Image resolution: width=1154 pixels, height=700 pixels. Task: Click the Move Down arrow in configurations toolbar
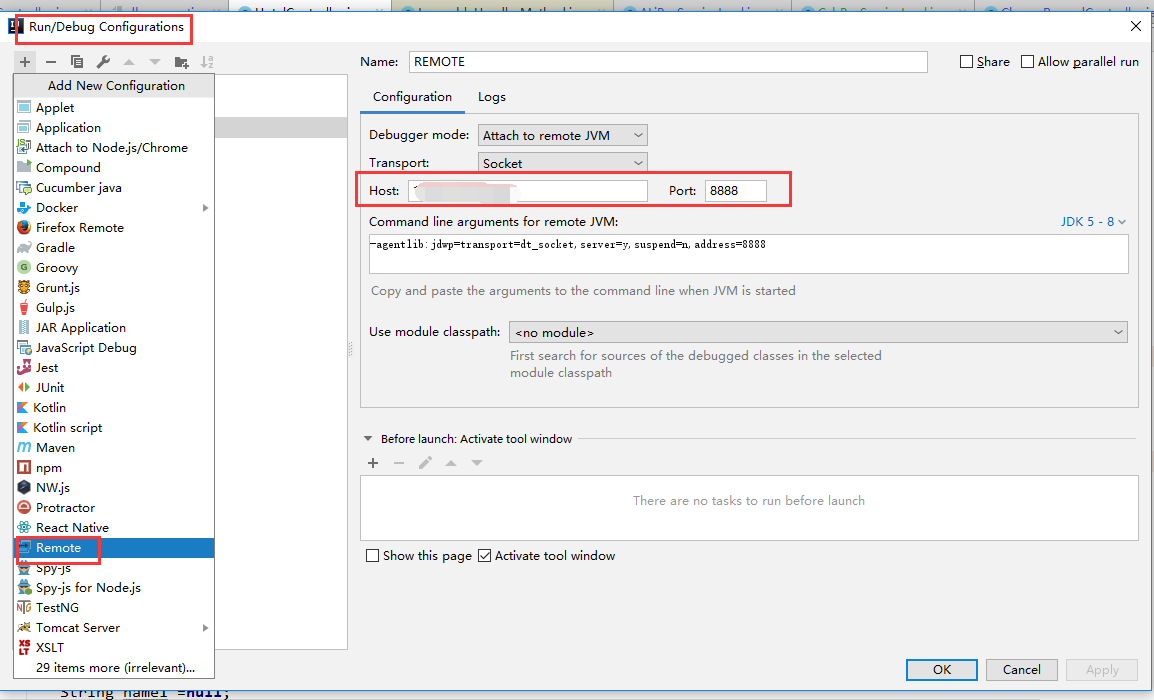coord(155,62)
